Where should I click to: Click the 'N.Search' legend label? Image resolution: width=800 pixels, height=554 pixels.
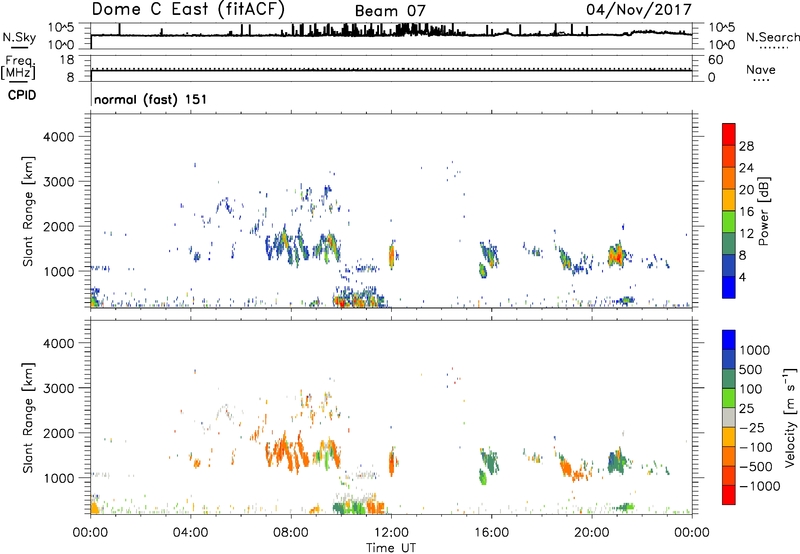tap(772, 37)
